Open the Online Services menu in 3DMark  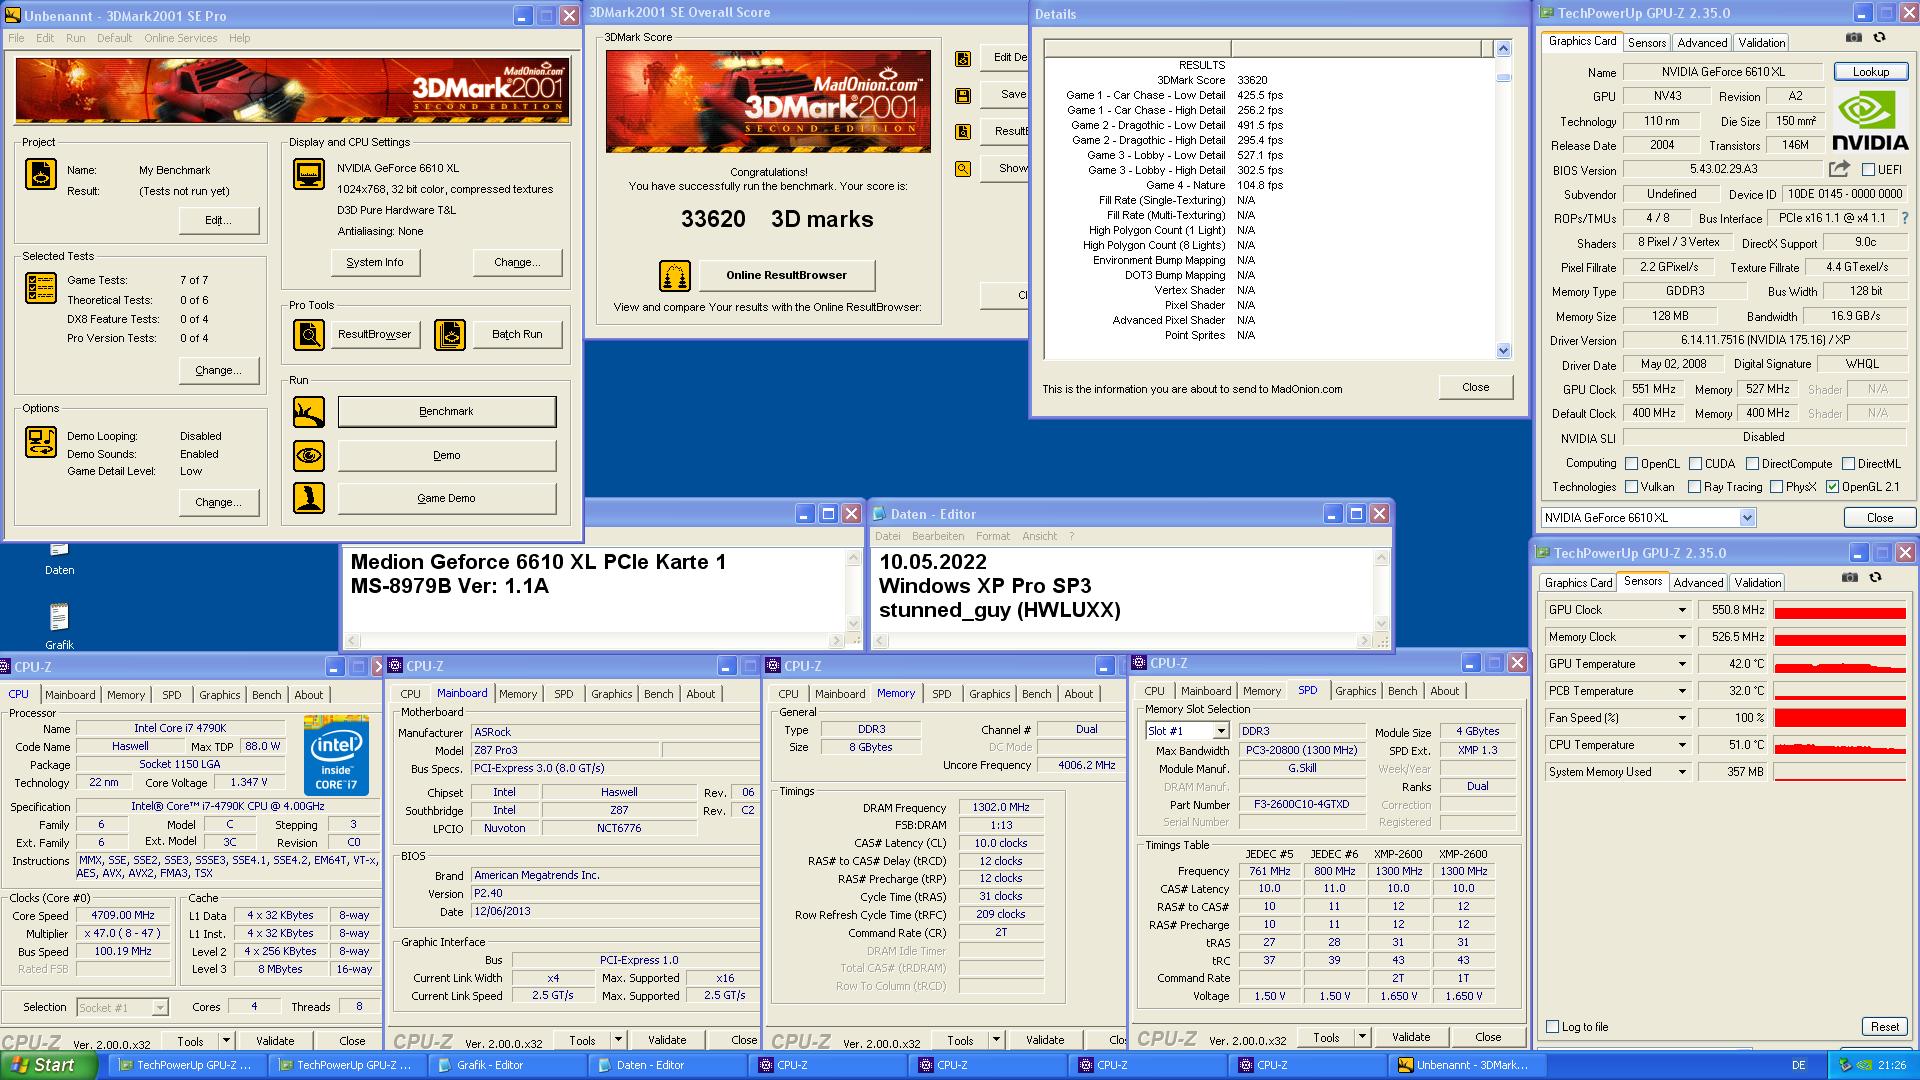click(180, 38)
